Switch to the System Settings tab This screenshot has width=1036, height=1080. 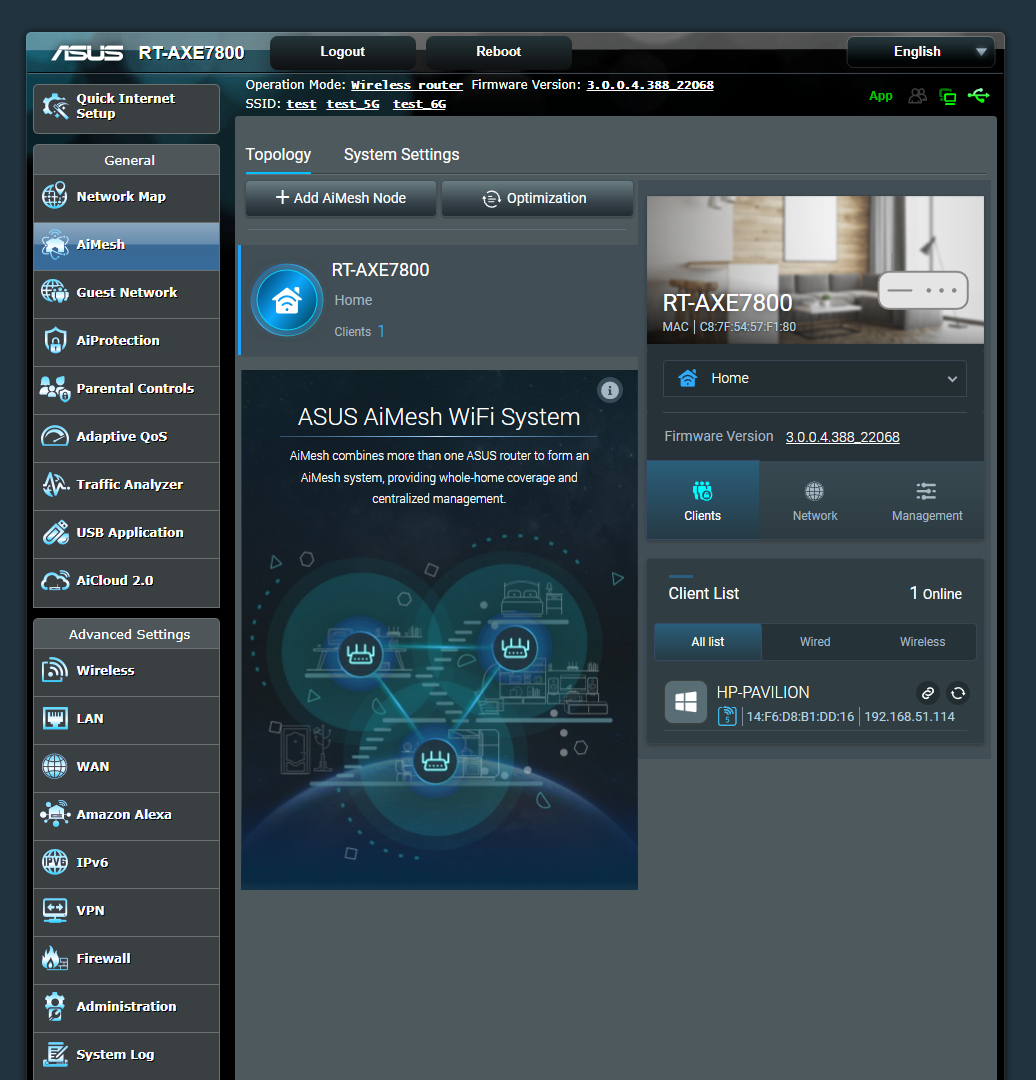pyautogui.click(x=402, y=154)
